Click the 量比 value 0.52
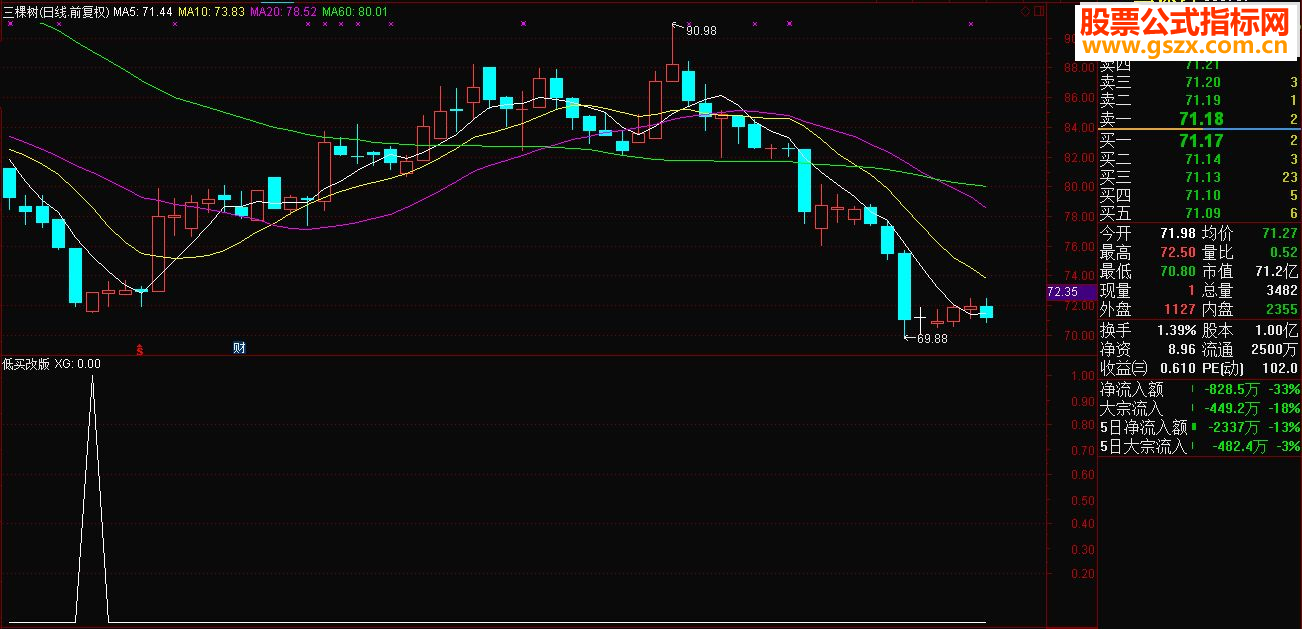The width and height of the screenshot is (1302, 629). coord(1282,253)
